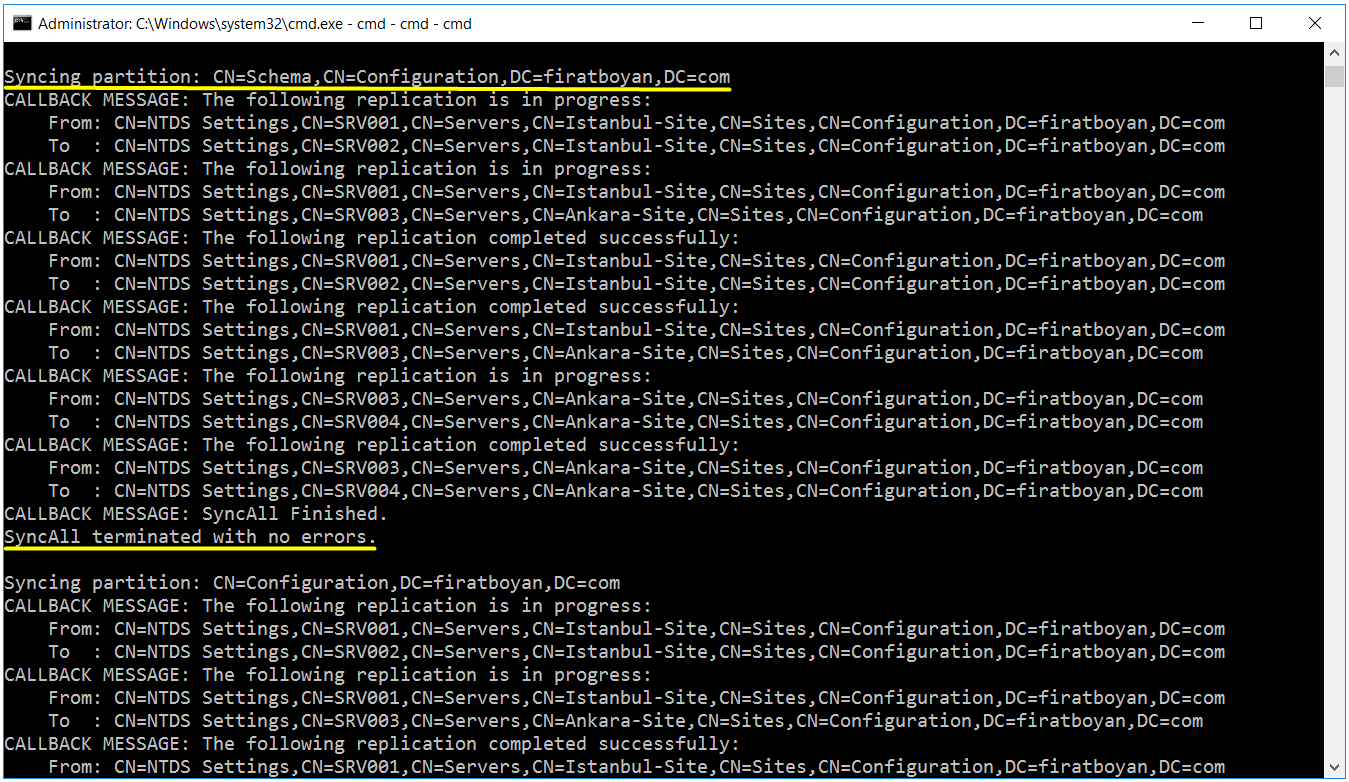1349x782 pixels.
Task: Maximize the Administrator cmd window
Action: pos(1256,23)
